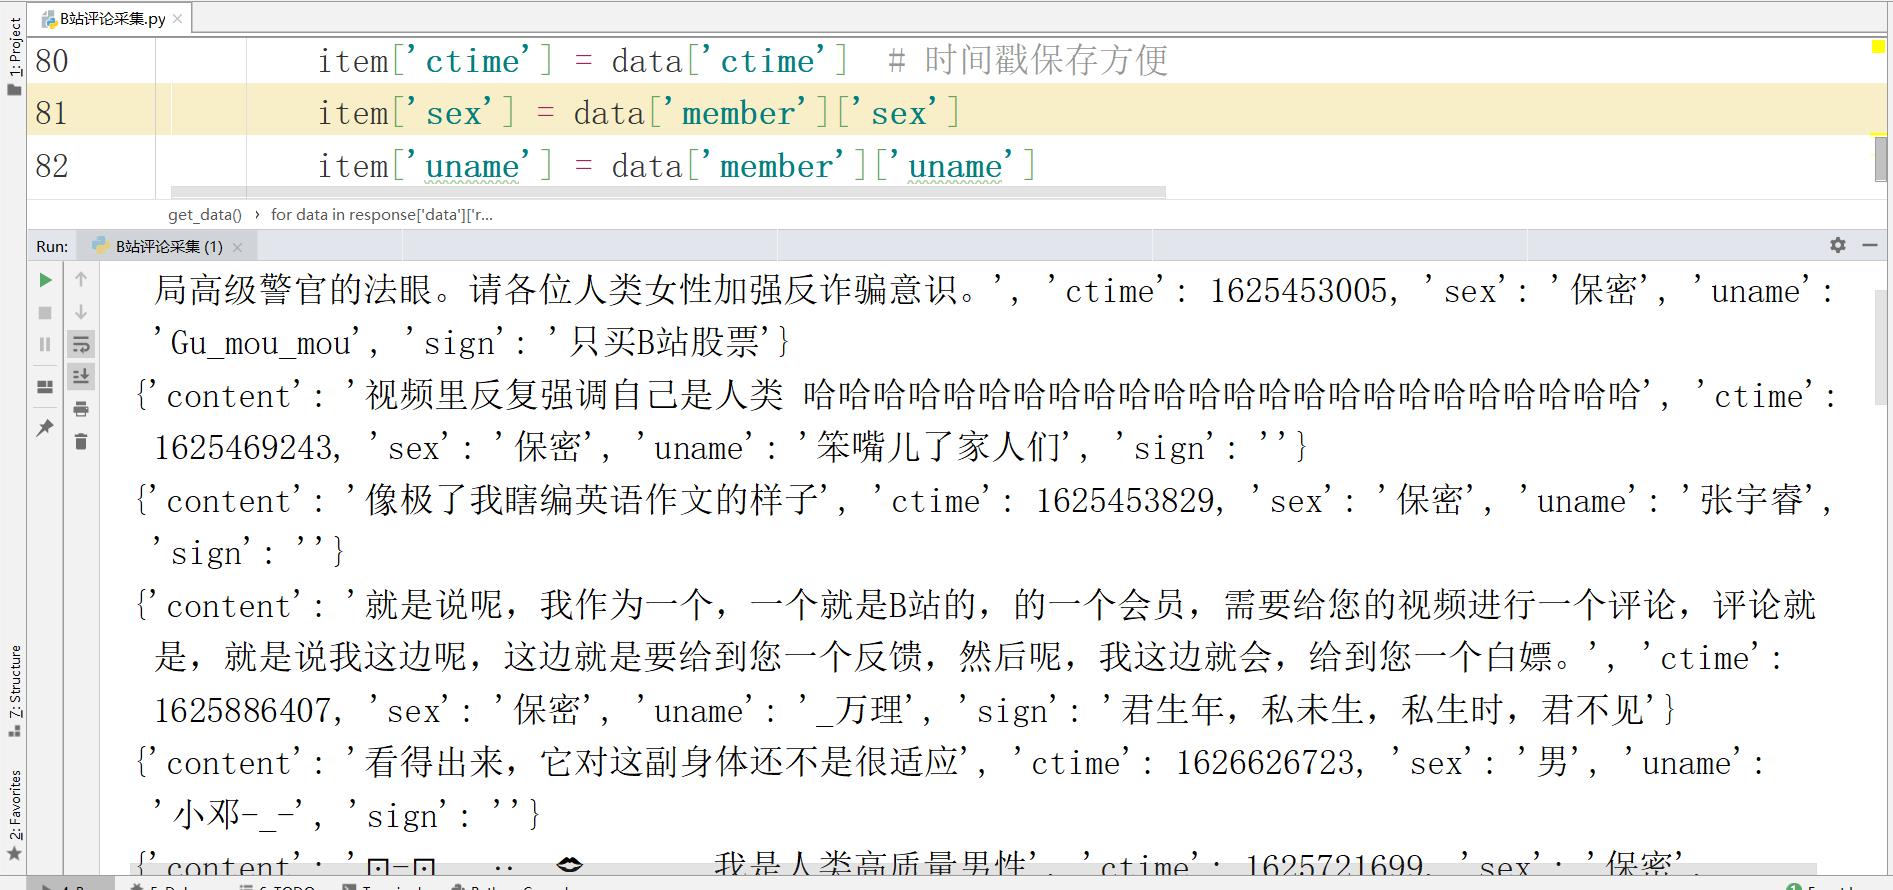Image resolution: width=1893 pixels, height=890 pixels.
Task: Click ctime value 1625453829
Action: (1124, 501)
